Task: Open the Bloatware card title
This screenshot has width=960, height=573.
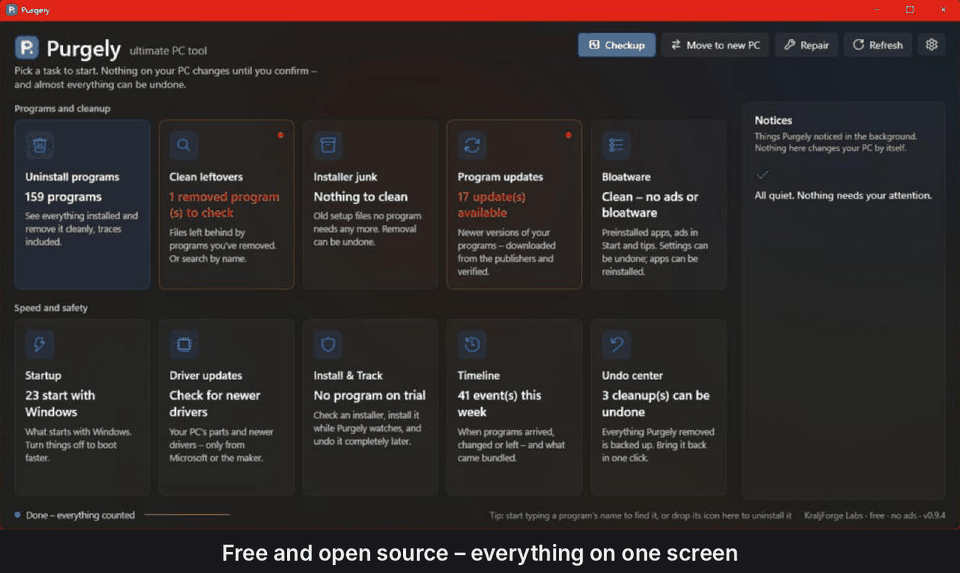Action: pyautogui.click(x=626, y=177)
